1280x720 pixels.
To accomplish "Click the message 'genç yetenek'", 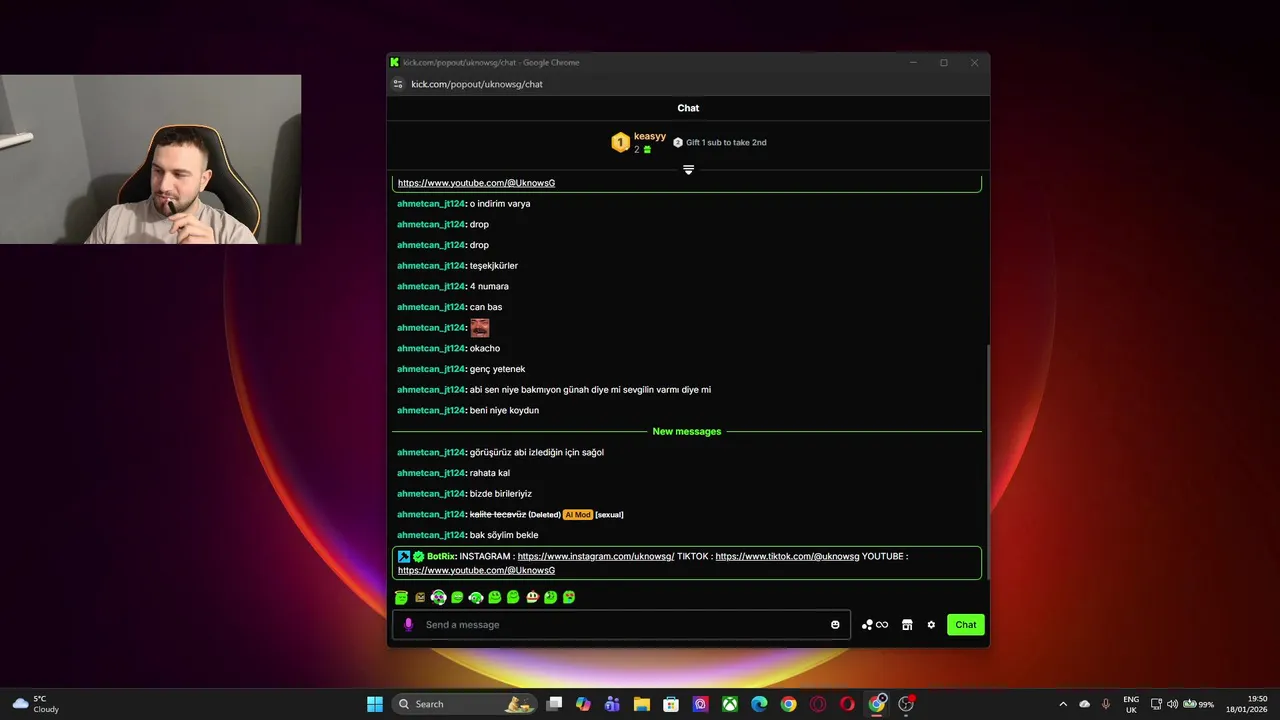I will tap(497, 369).
